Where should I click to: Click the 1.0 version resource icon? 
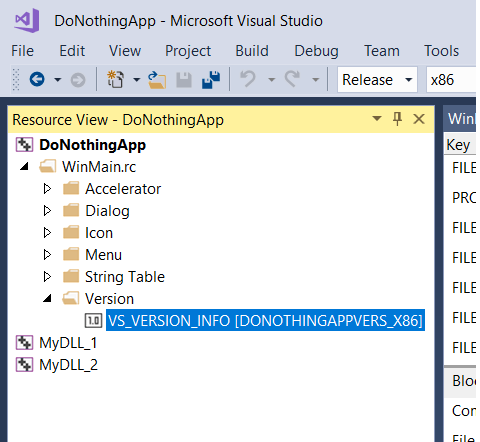pos(93,321)
